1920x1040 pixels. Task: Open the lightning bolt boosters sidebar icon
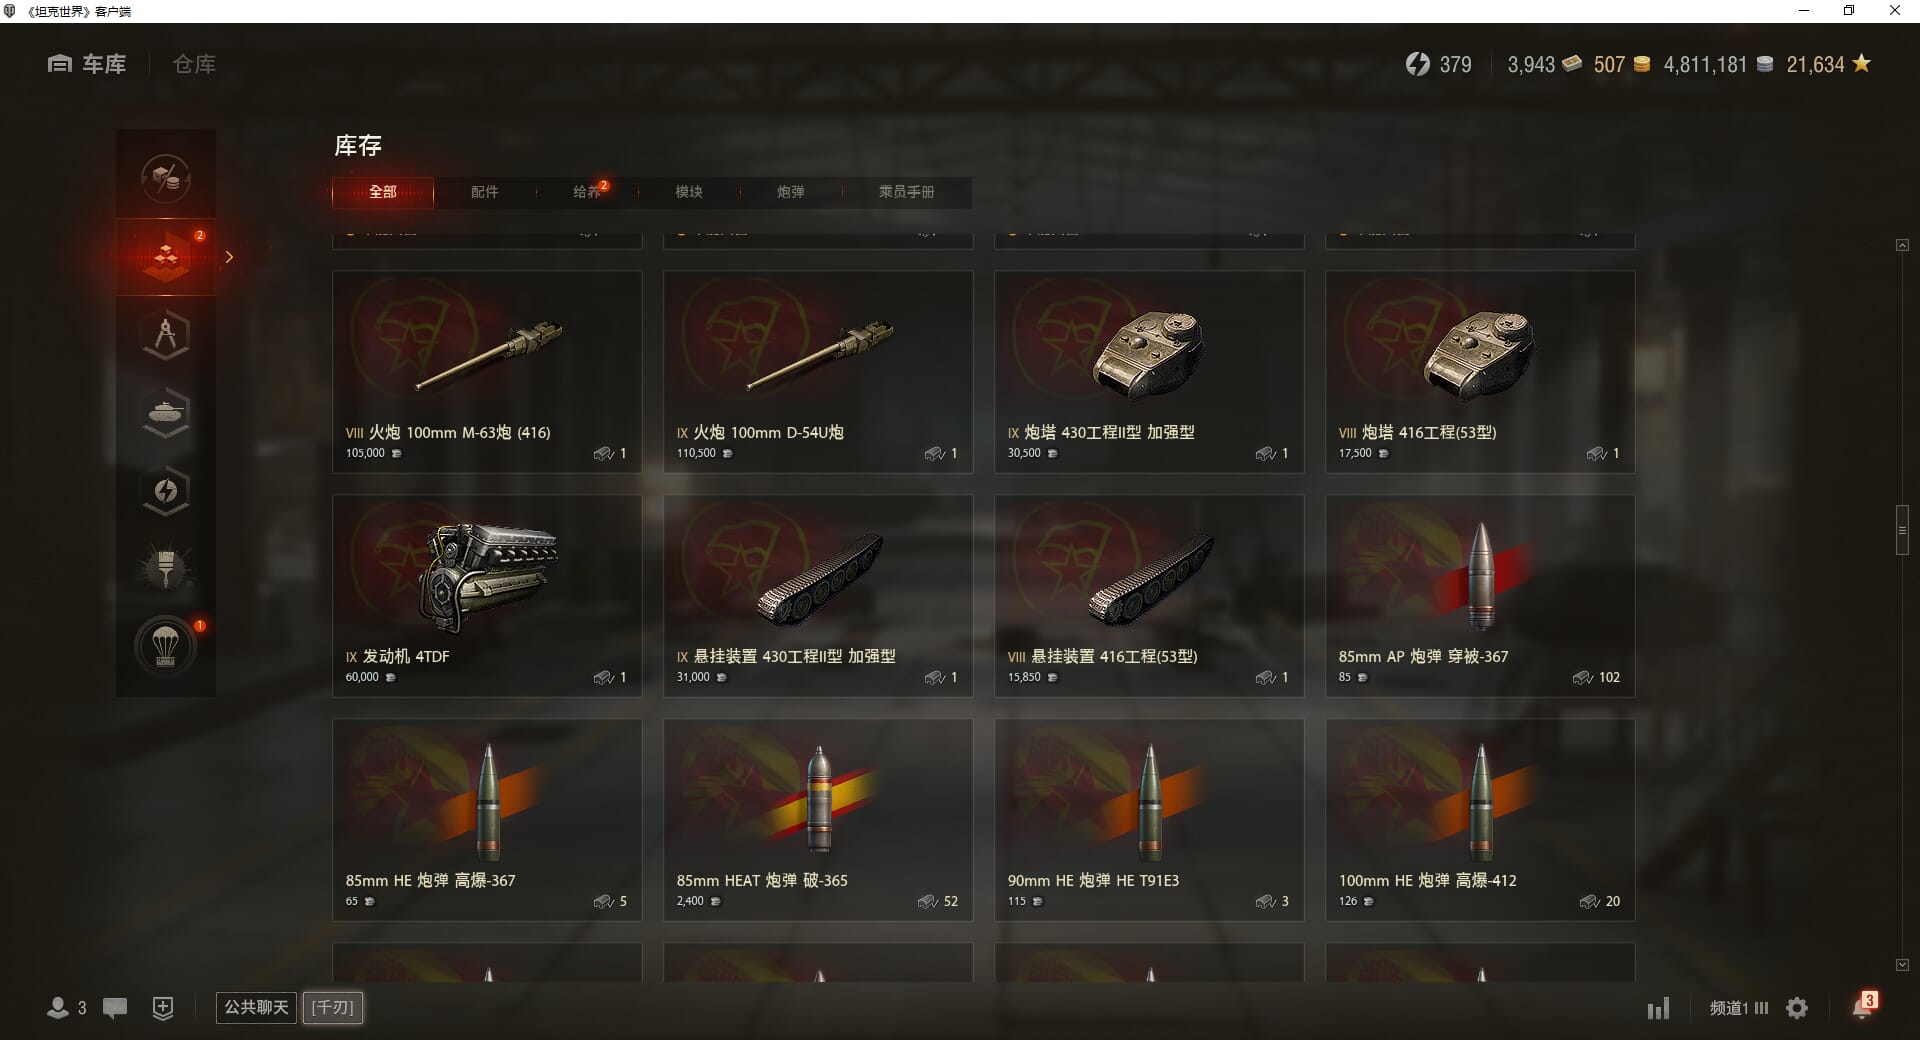click(x=166, y=491)
